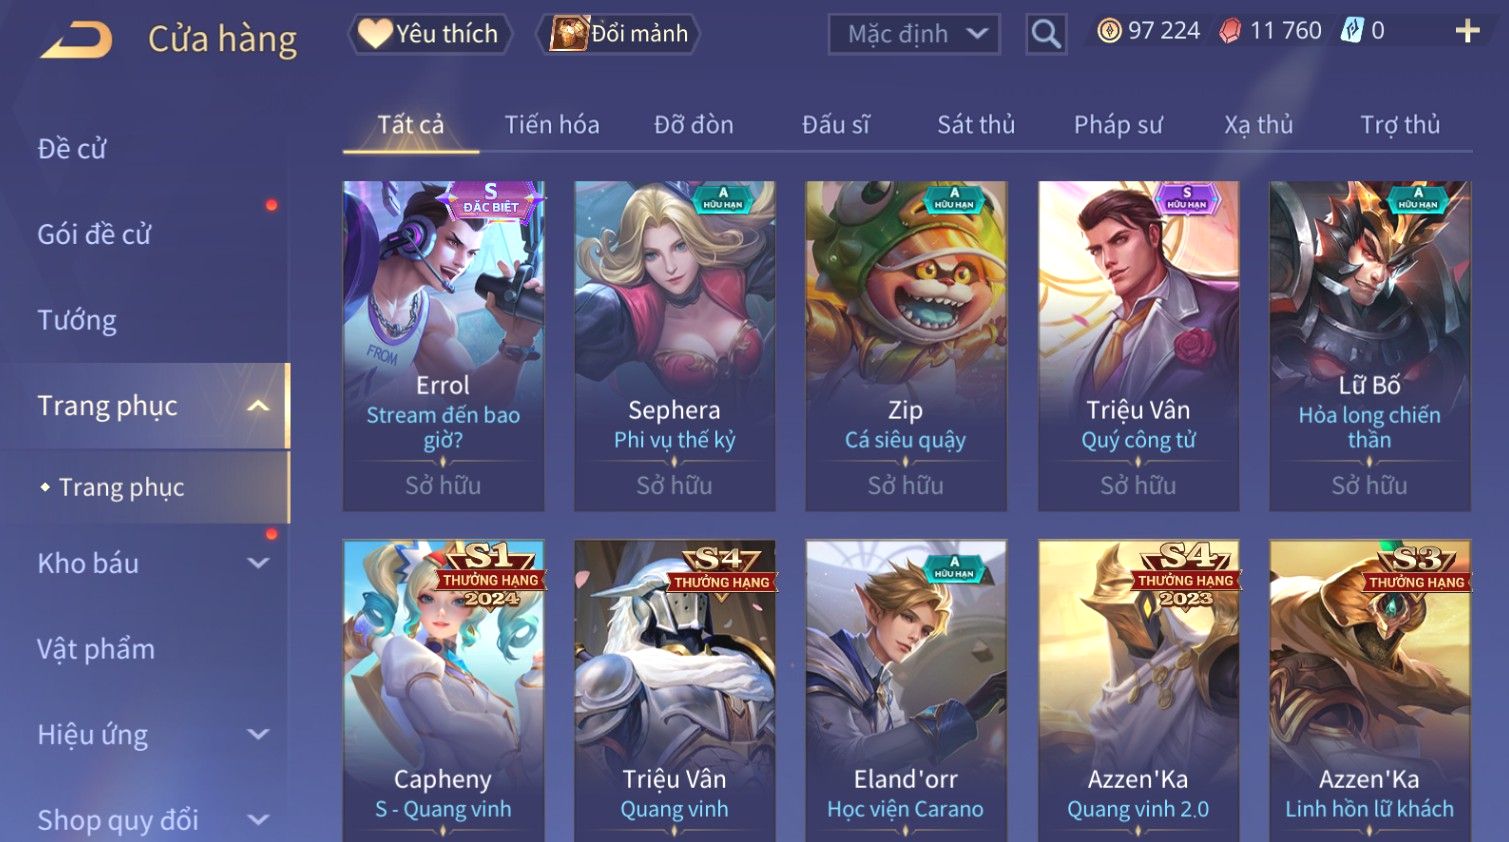Go to Tướng in the sidebar

tap(77, 320)
